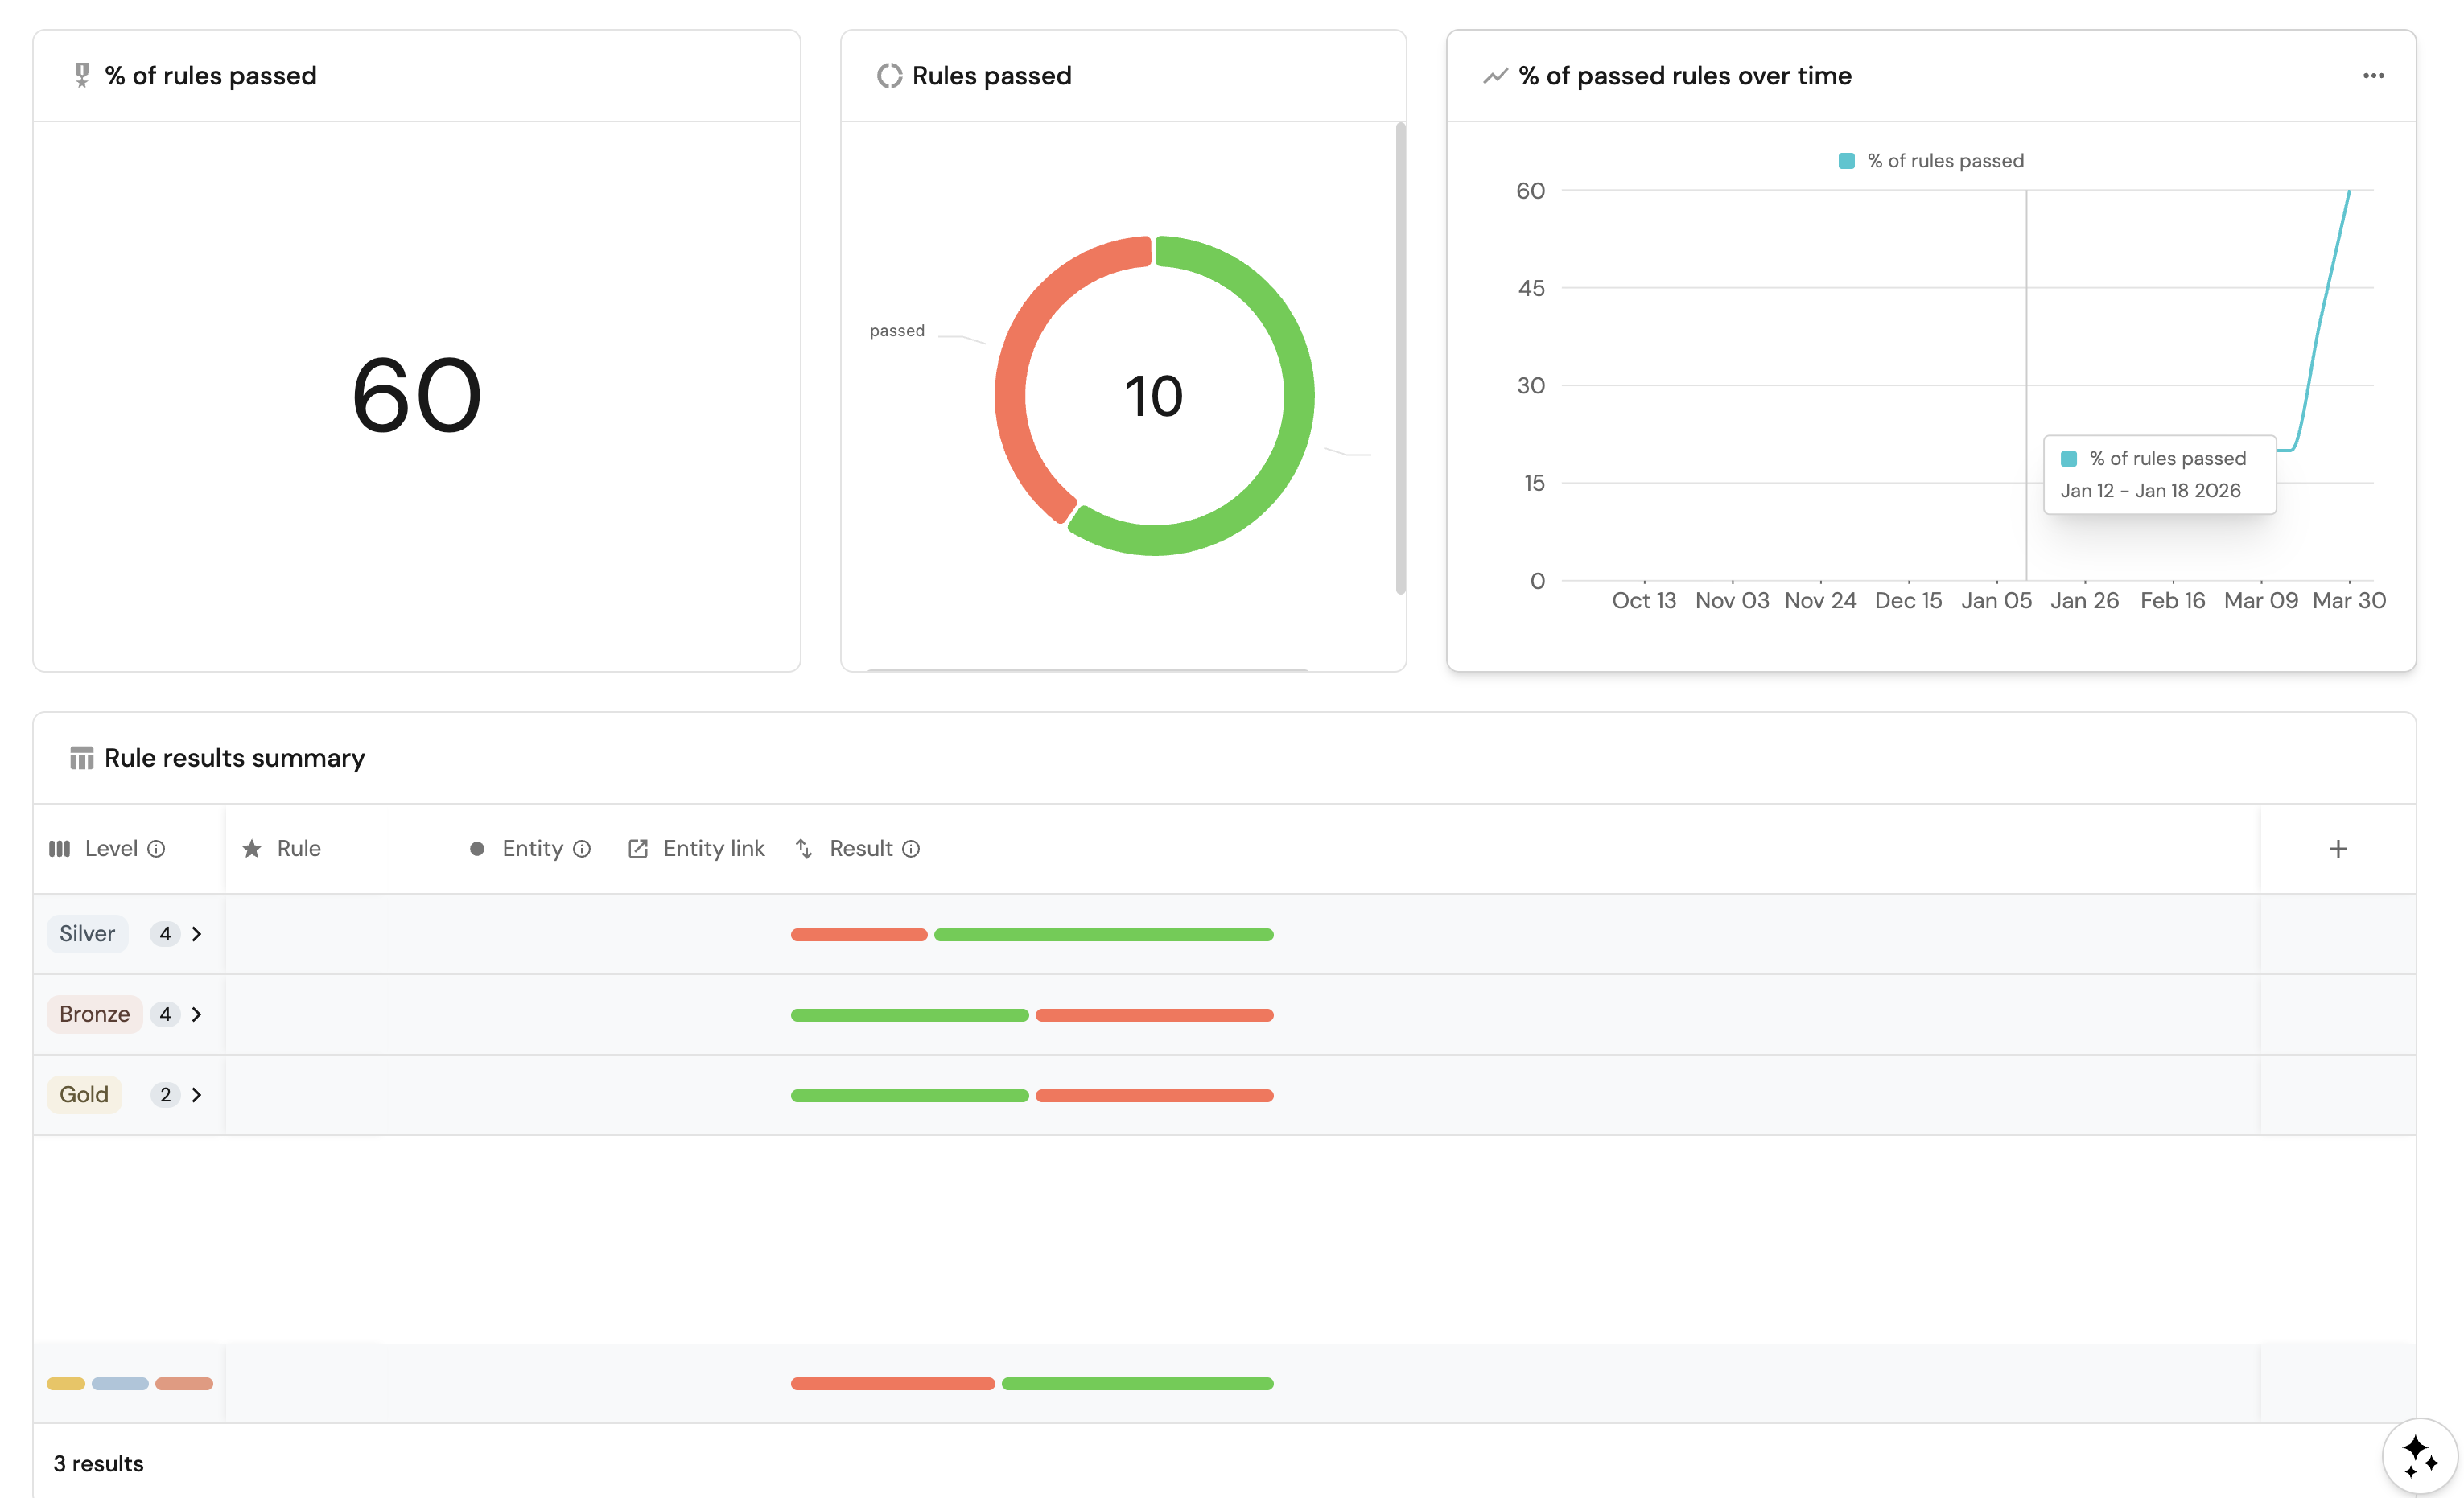Open the AI sparkle assistant button

[x=2419, y=1455]
